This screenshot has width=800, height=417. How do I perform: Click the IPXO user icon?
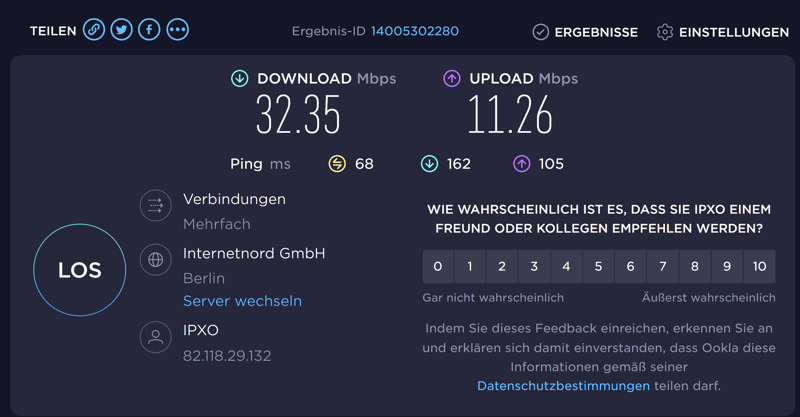coord(155,338)
